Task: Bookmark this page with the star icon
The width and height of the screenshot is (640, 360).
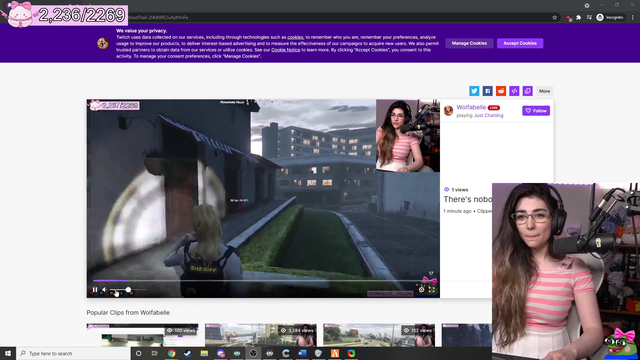Action: (554, 18)
